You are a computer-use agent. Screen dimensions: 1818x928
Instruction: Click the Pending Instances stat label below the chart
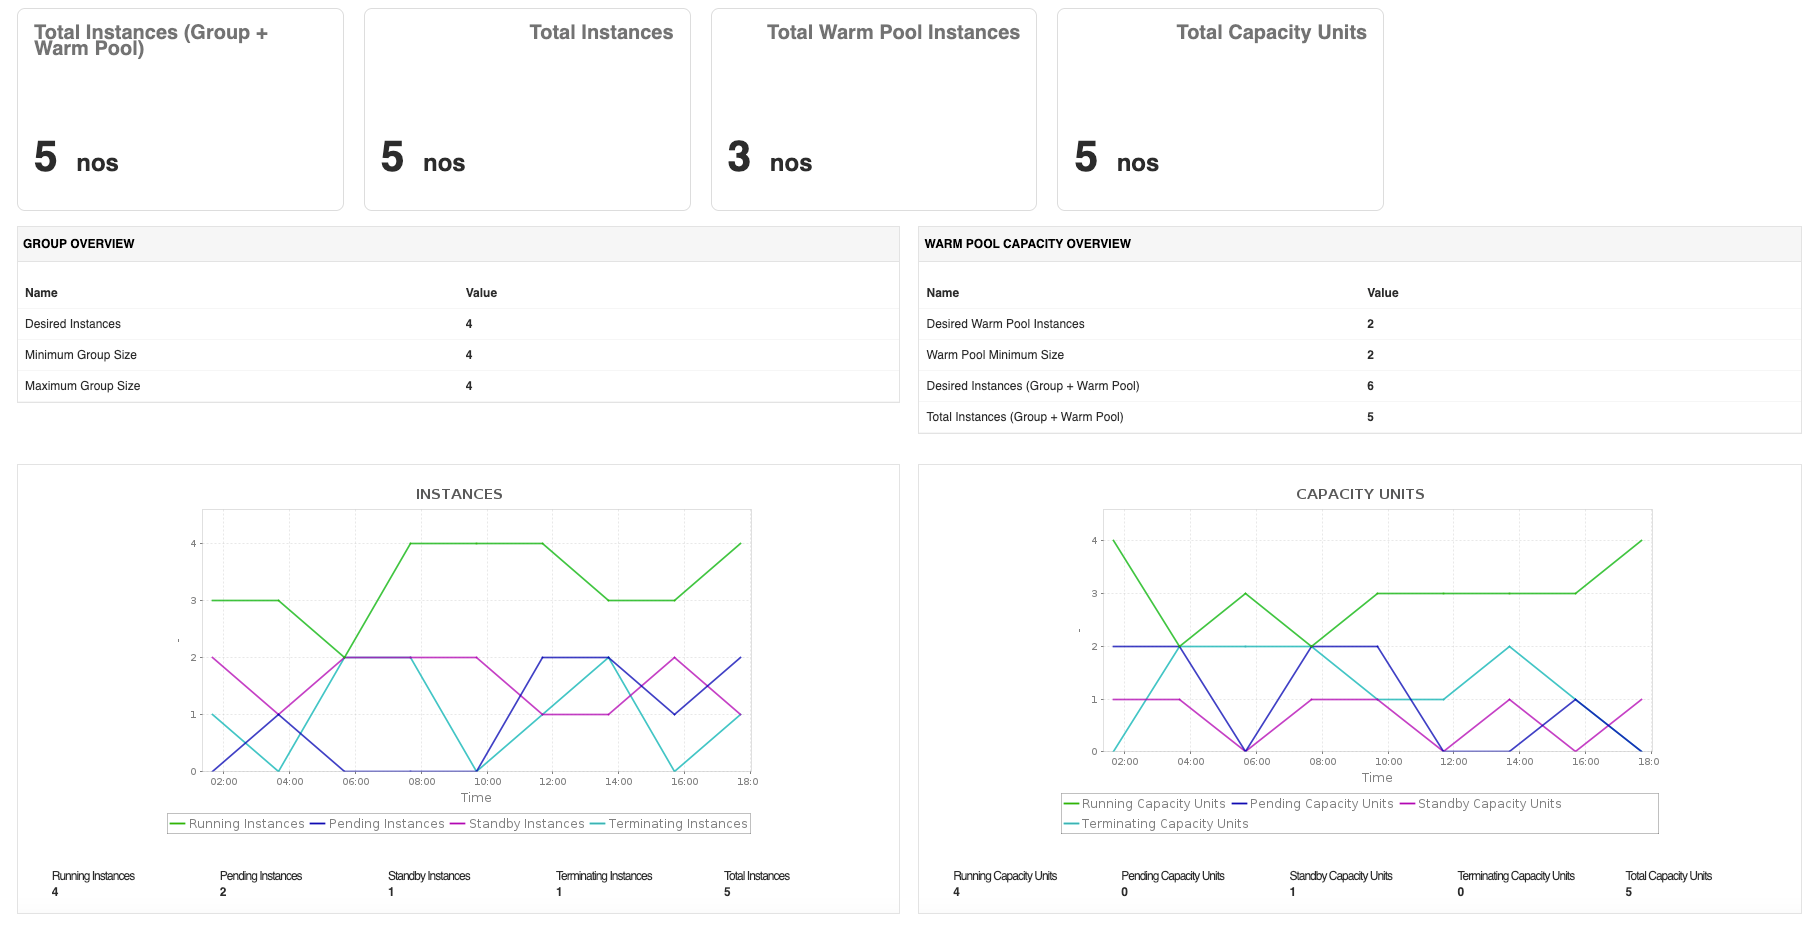(x=261, y=876)
